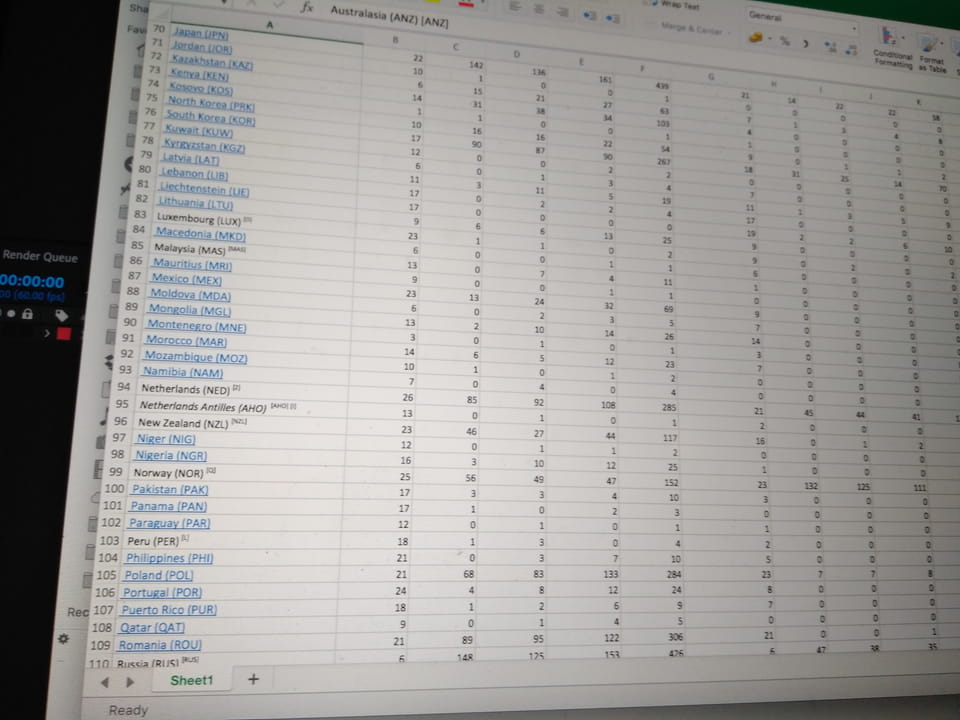Open the Japan (JPN) link
Viewport: 960px width, 720px height.
click(201, 34)
